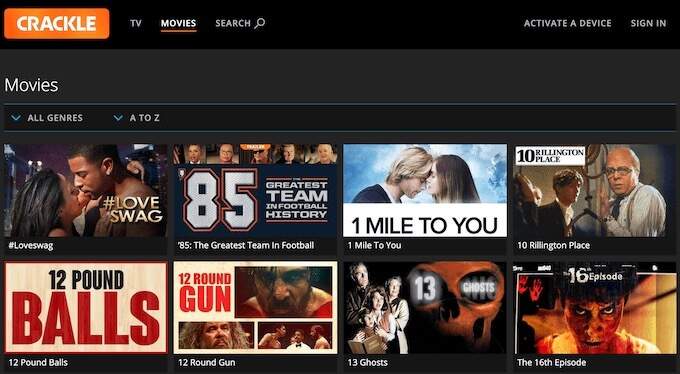Select the MOVIES tab
The width and height of the screenshot is (680, 374).
(178, 23)
